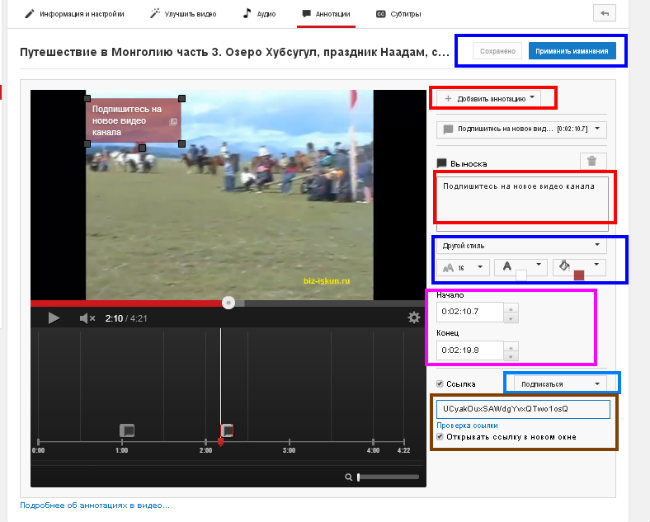Viewport: 650px width, 522px height.
Task: Play the video in the annotation editor
Action: pos(53,318)
